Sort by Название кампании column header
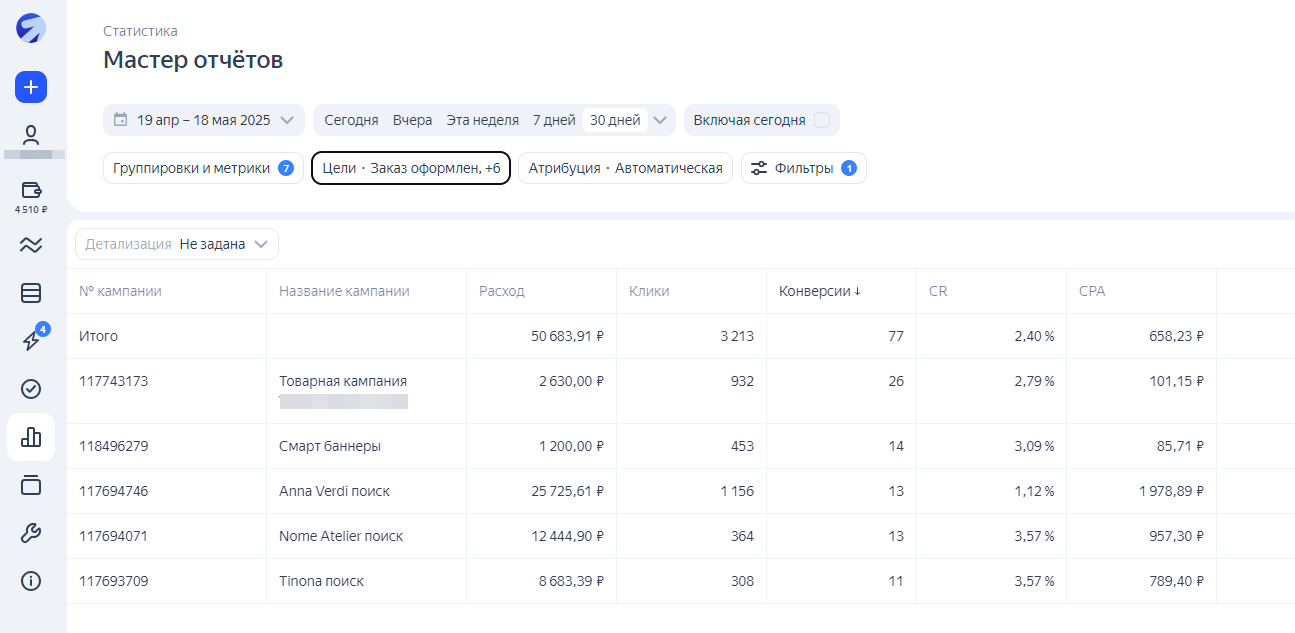Viewport: 1295px width, 633px height. (344, 291)
